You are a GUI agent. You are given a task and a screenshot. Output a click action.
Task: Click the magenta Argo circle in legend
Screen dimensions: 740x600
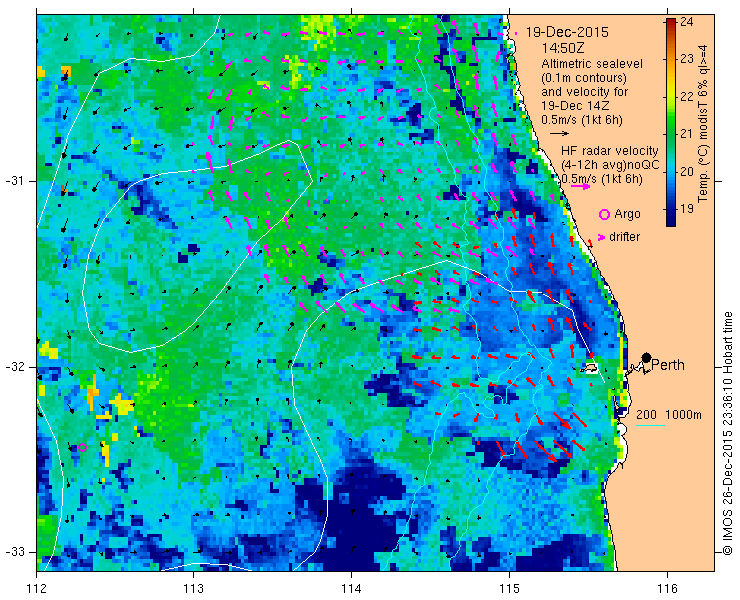604,214
